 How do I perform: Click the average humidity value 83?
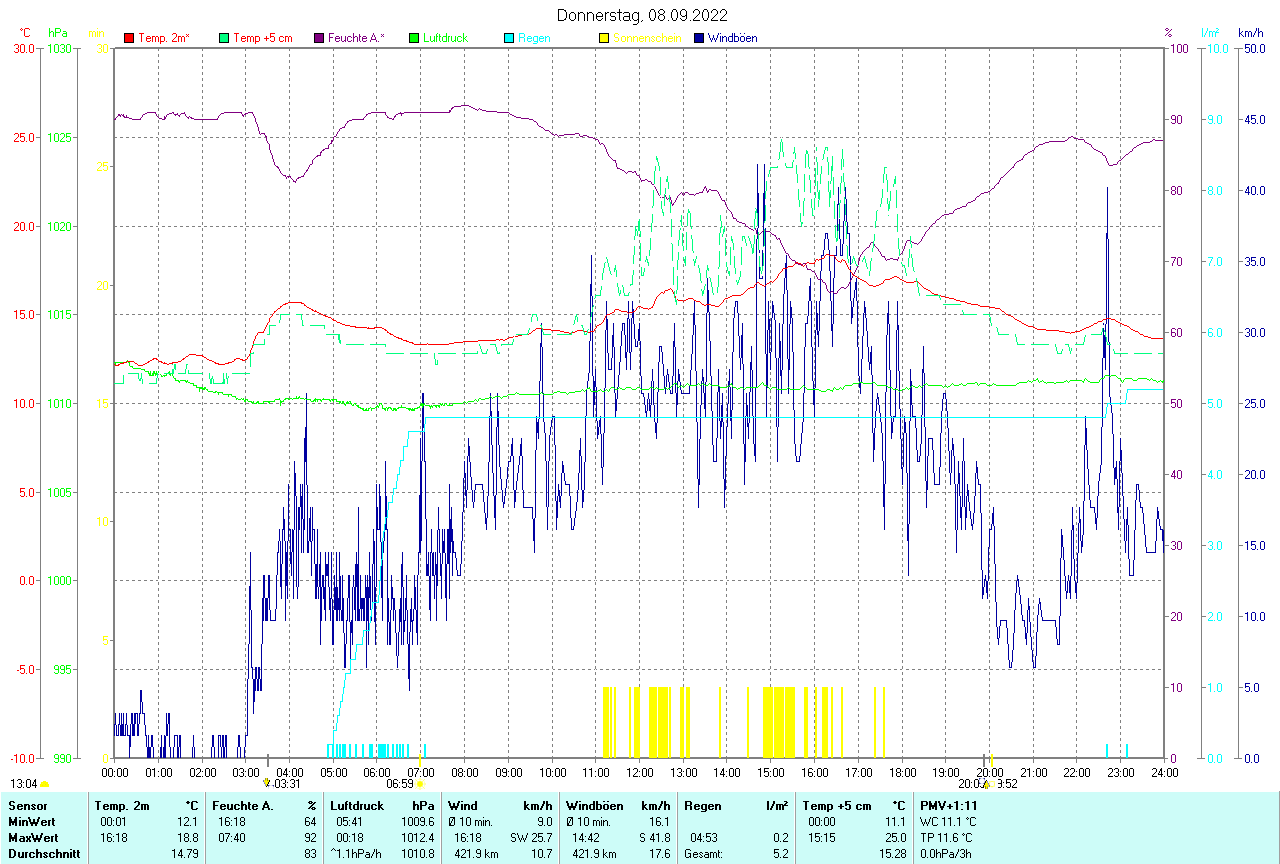point(310,854)
